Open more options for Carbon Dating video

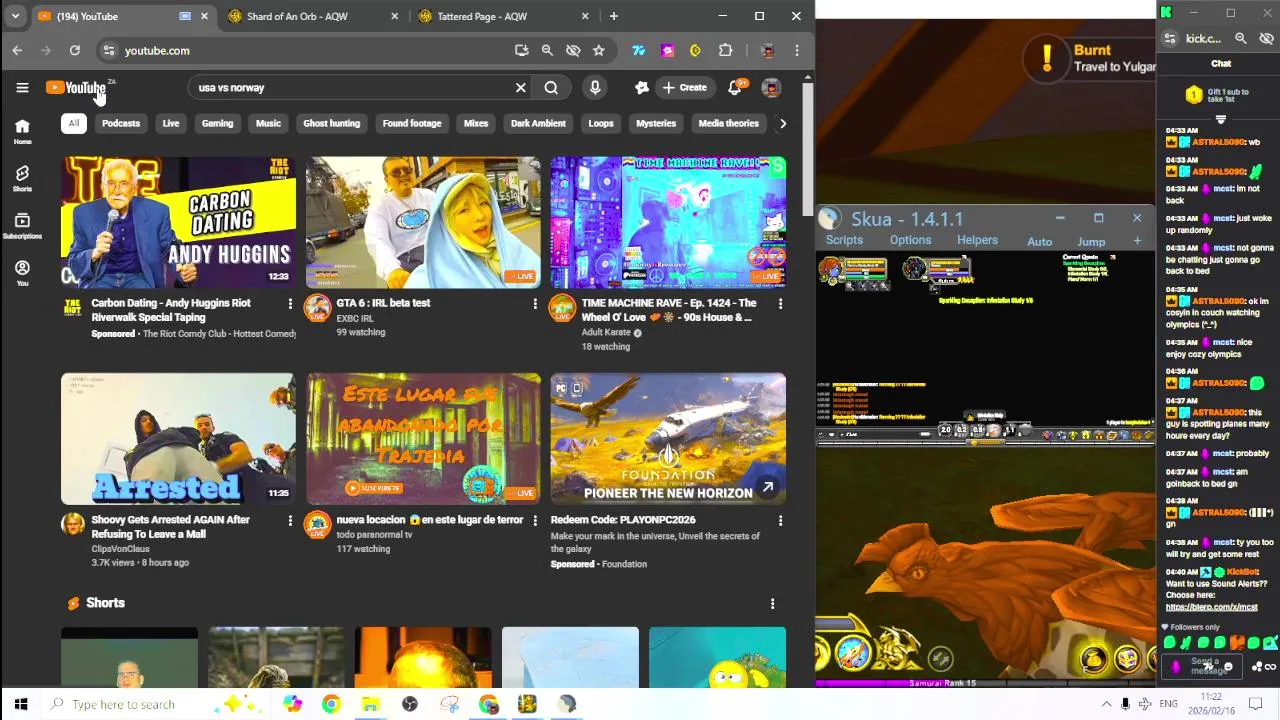(290, 304)
